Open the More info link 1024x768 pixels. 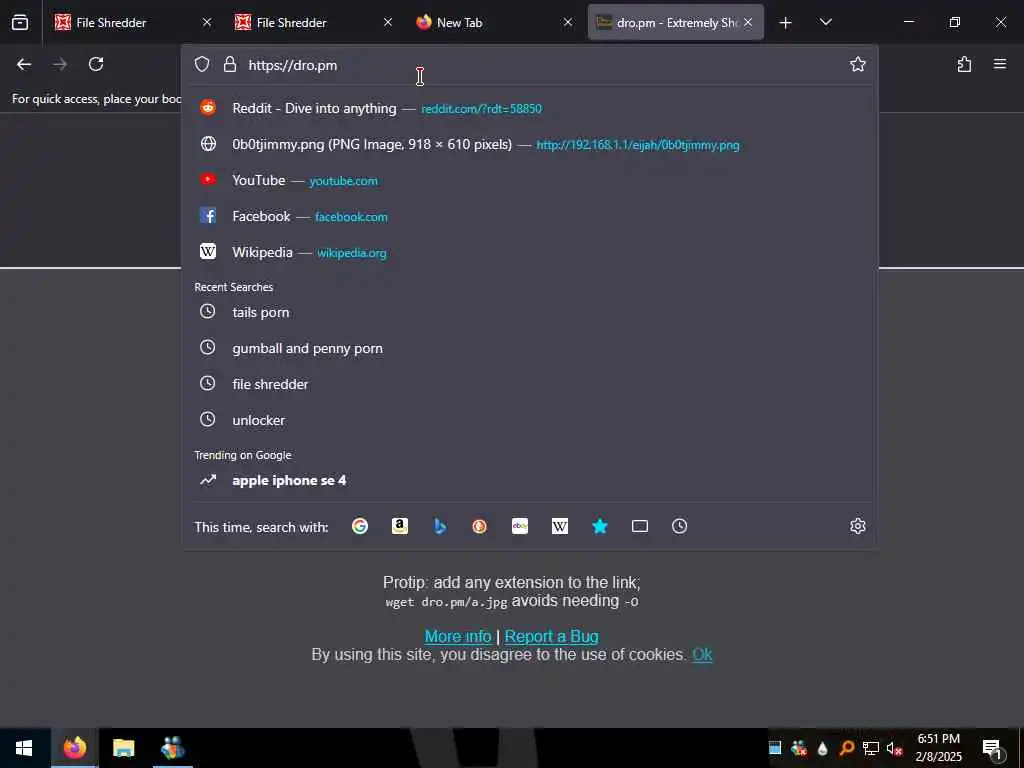coord(458,636)
